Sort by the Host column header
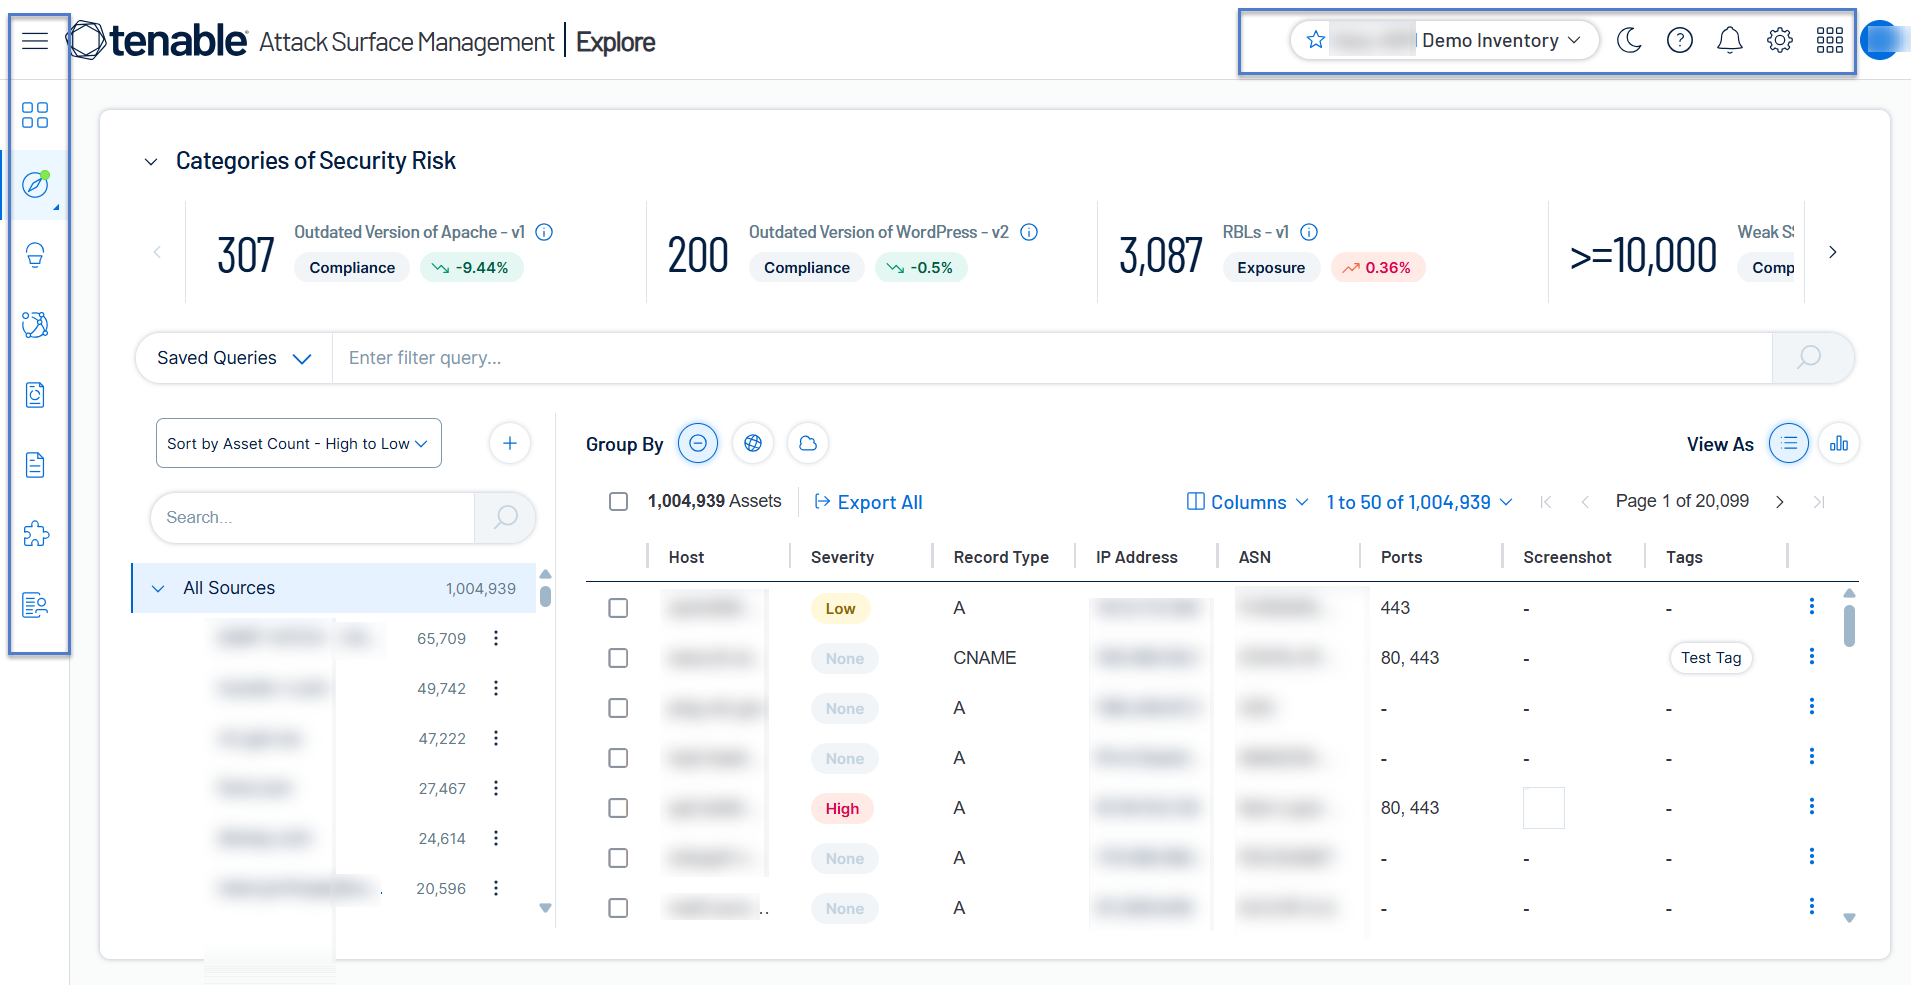Image resolution: width=1911 pixels, height=985 pixels. 686,557
